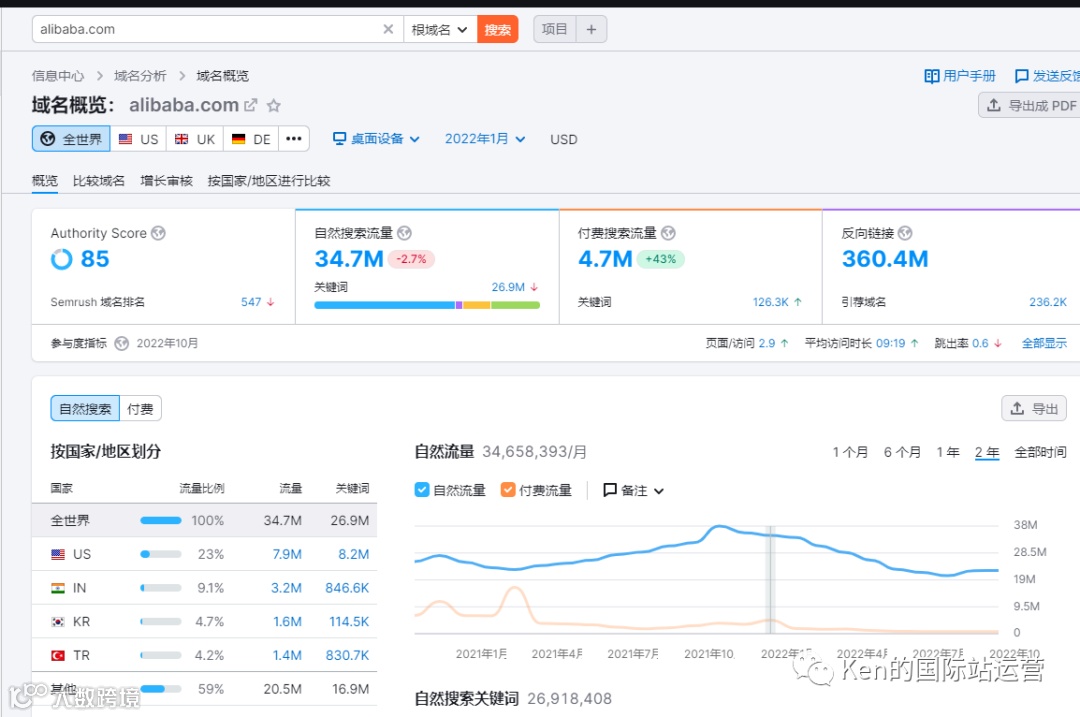This screenshot has height=717, width=1080.
Task: Select the 自然搜索 toggle
Action: [x=85, y=408]
